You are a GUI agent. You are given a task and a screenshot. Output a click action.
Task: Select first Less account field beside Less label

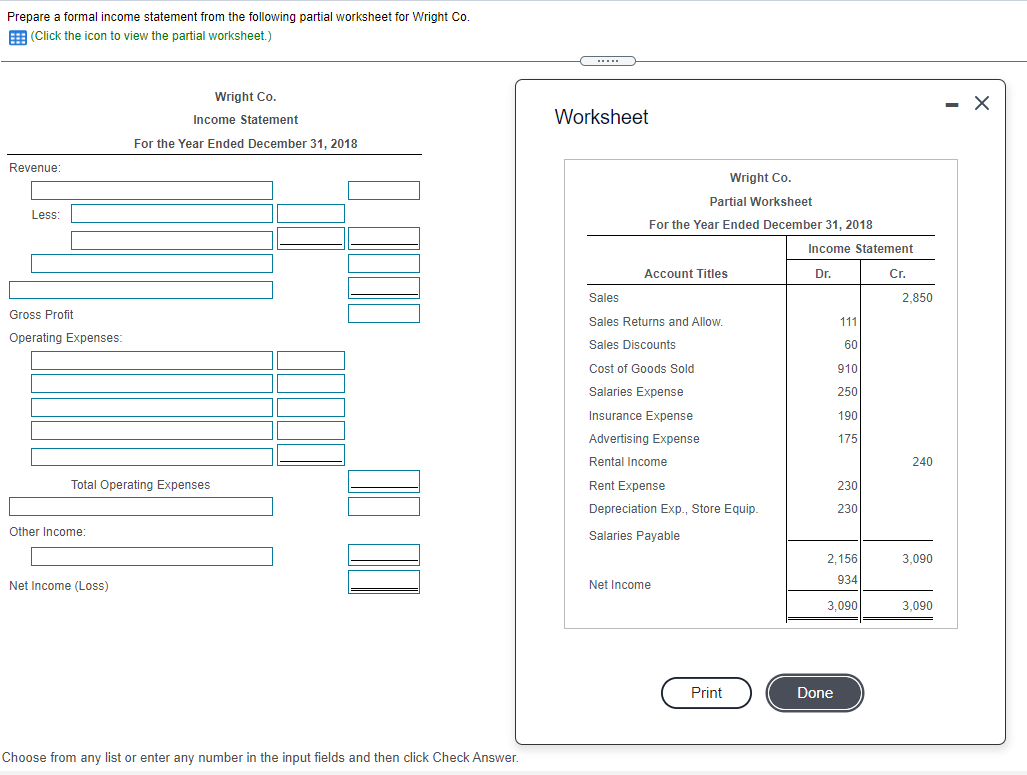click(172, 214)
